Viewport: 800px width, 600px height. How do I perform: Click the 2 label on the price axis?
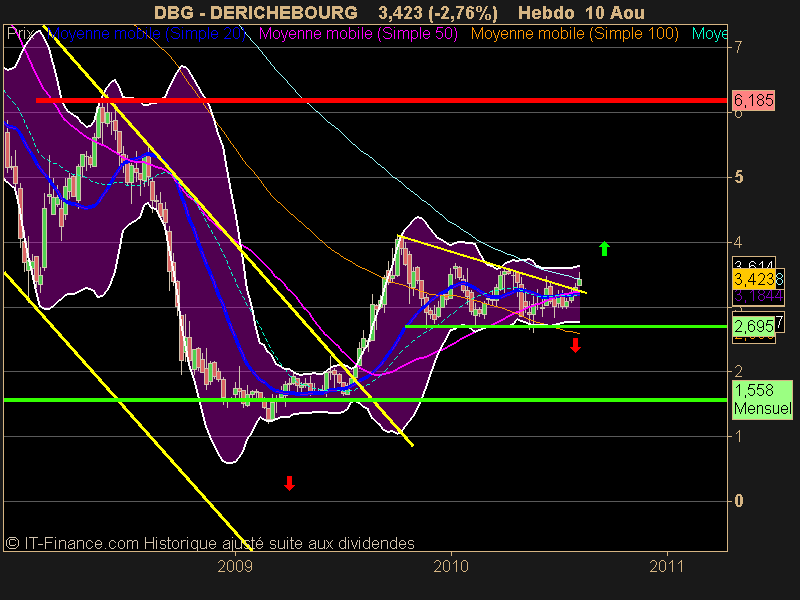(738, 371)
